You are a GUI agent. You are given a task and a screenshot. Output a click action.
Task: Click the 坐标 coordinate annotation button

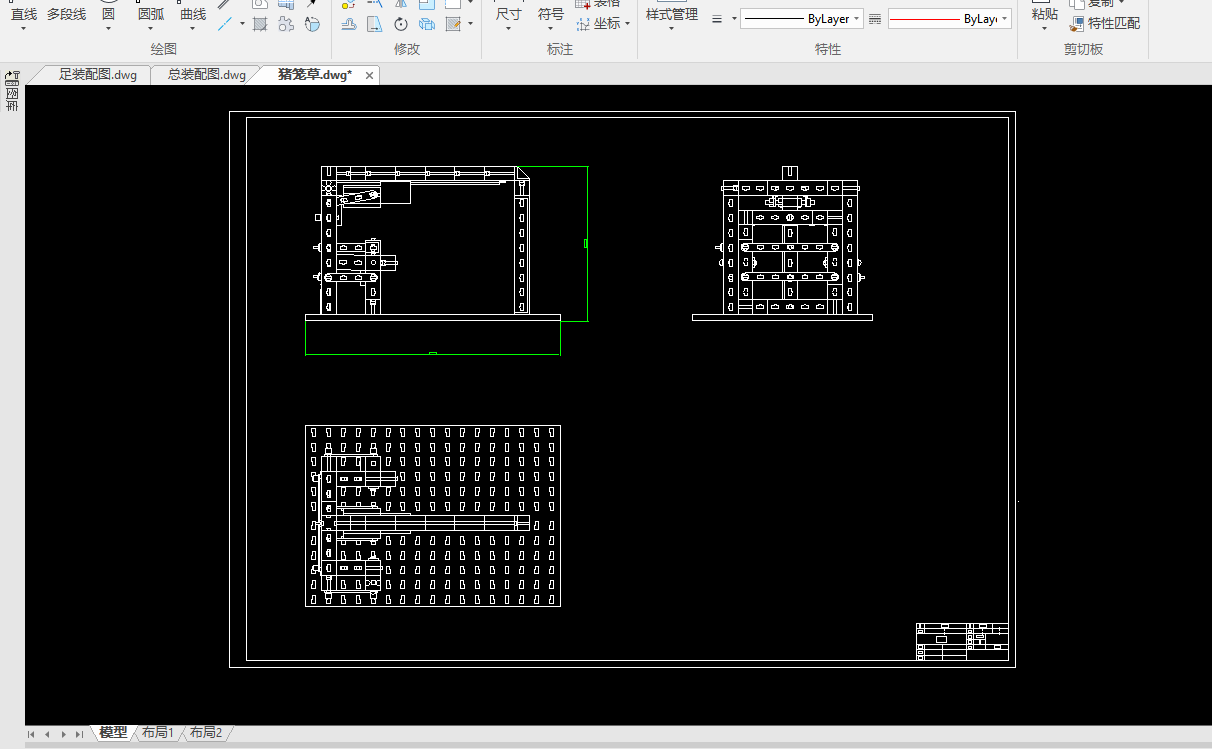point(598,23)
